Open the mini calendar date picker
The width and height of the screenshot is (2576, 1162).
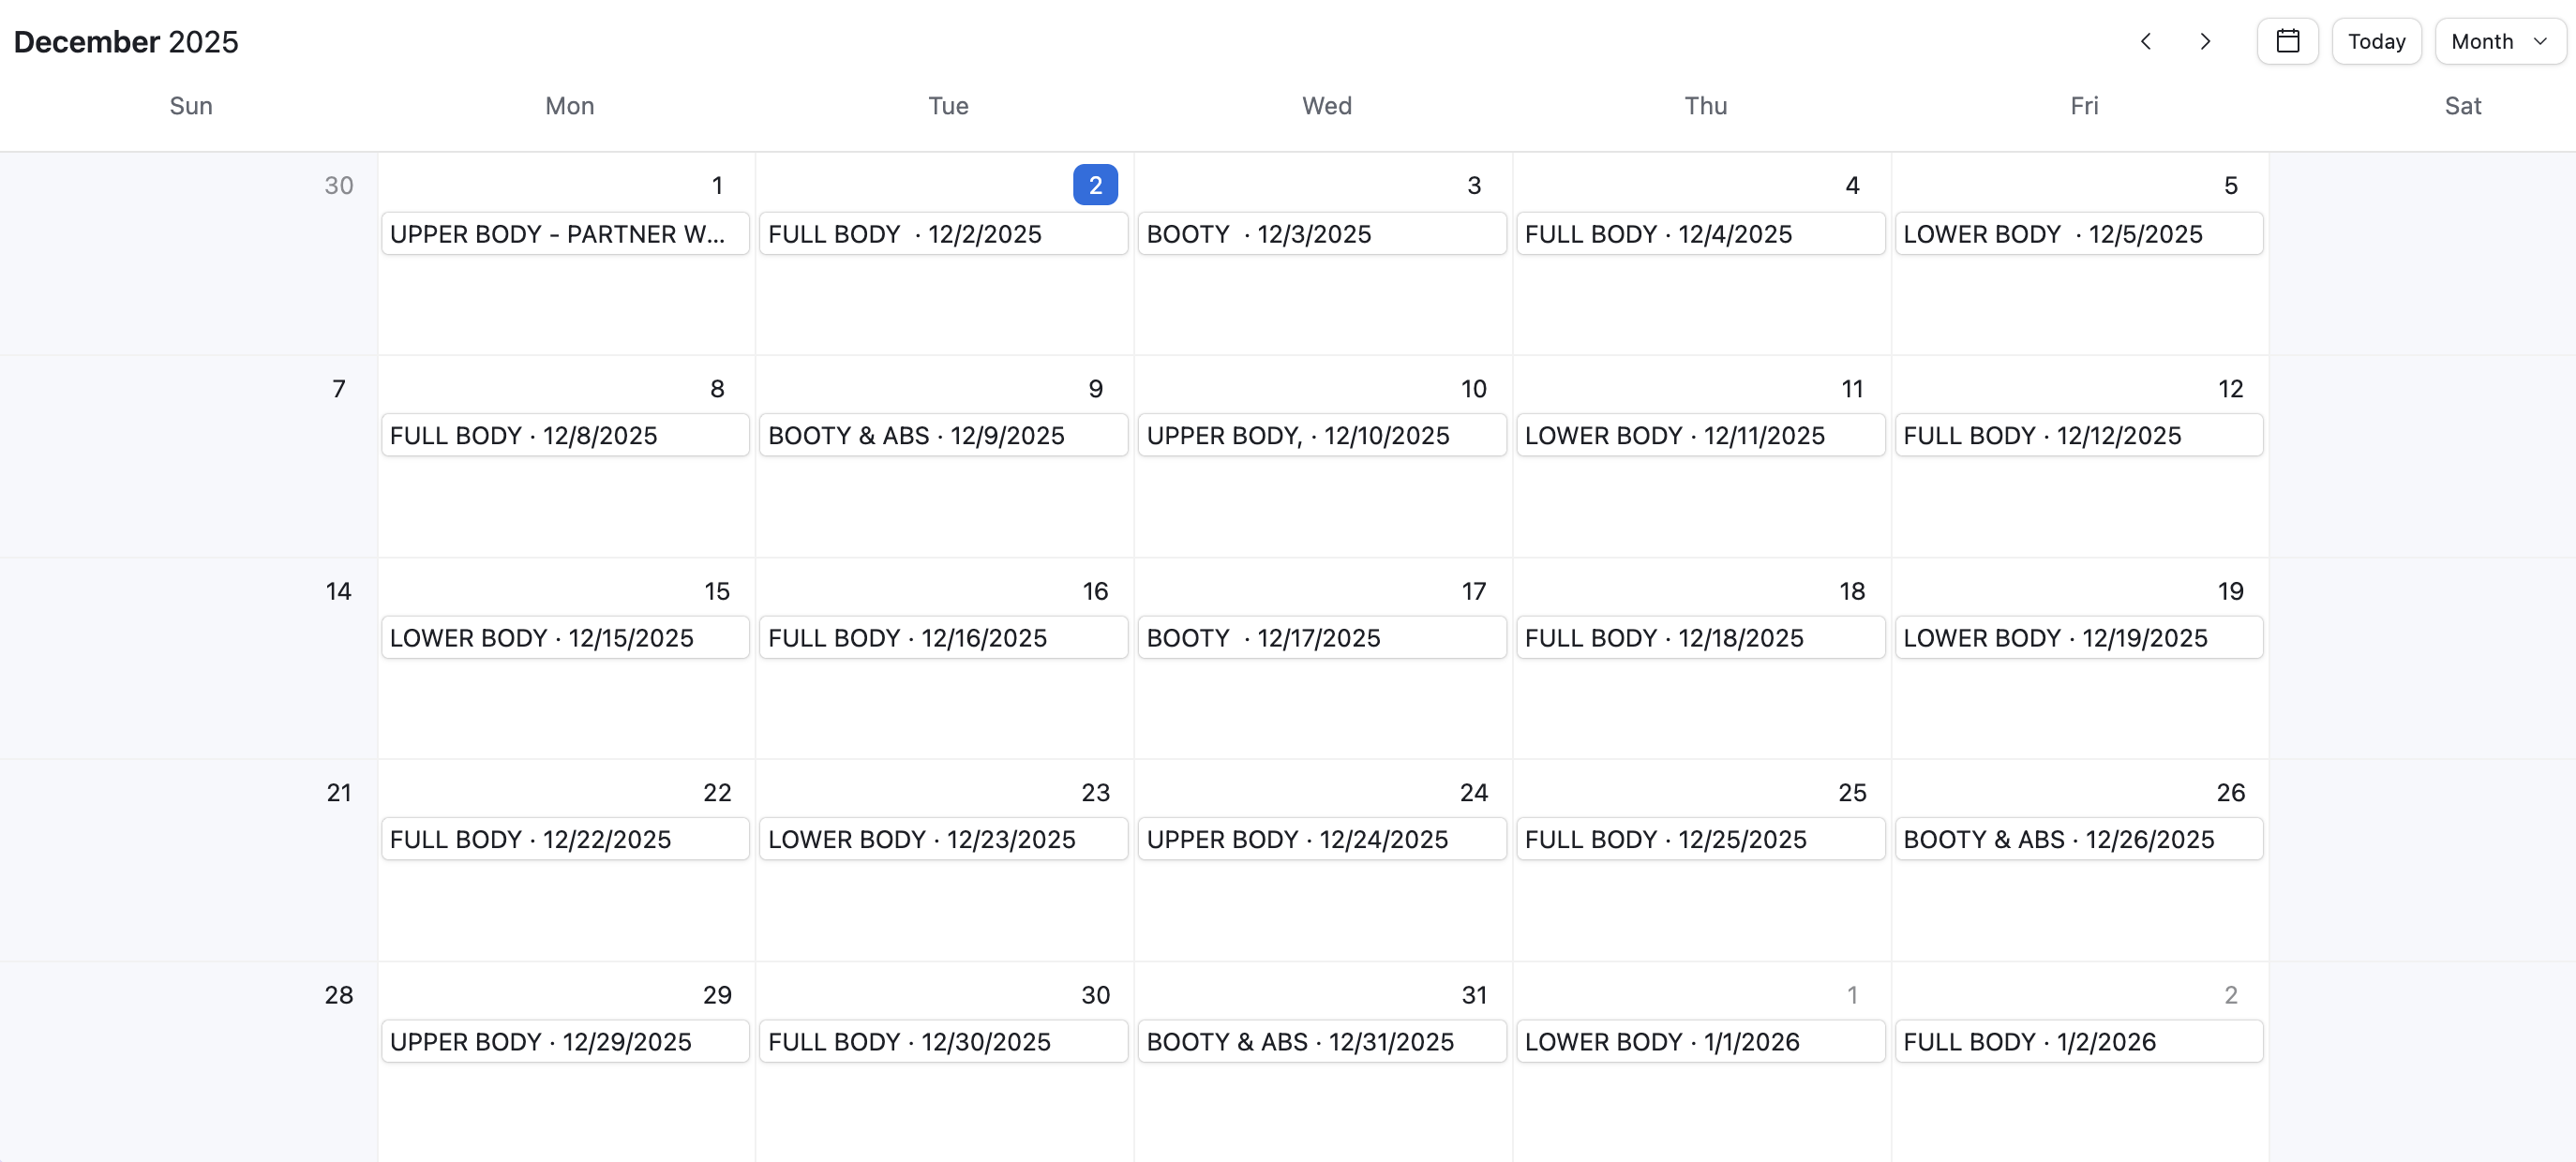click(2287, 41)
